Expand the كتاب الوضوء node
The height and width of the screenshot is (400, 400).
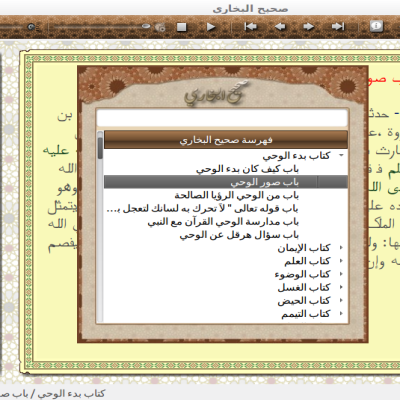point(341,274)
